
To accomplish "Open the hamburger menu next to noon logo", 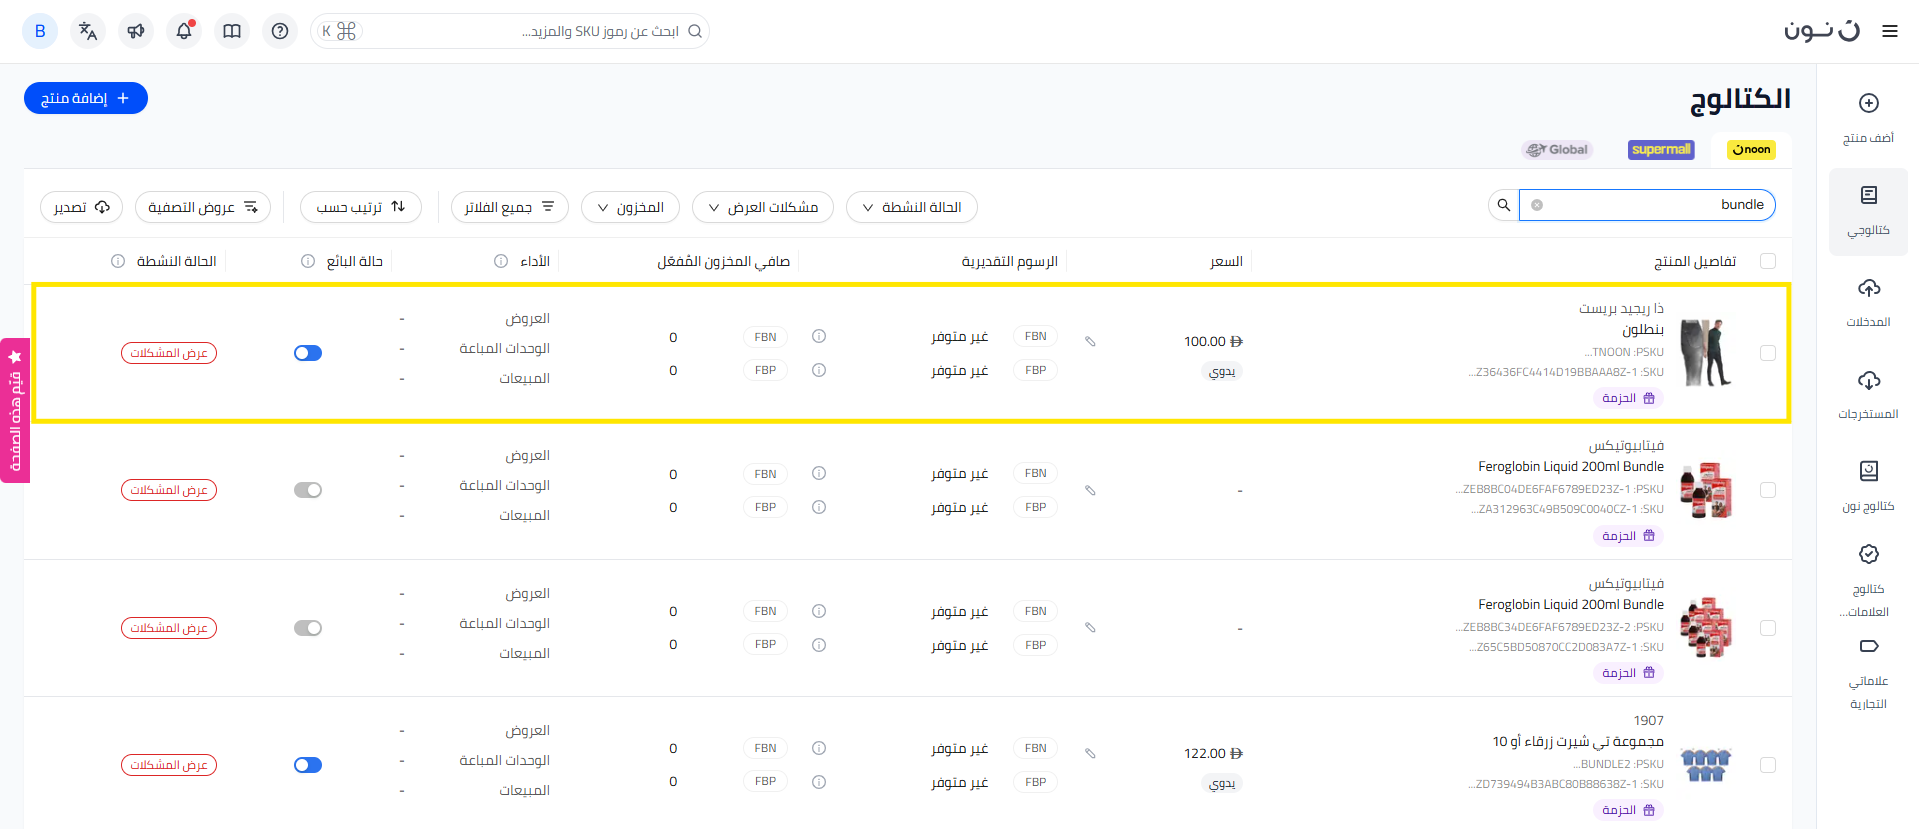I will [x=1889, y=31].
